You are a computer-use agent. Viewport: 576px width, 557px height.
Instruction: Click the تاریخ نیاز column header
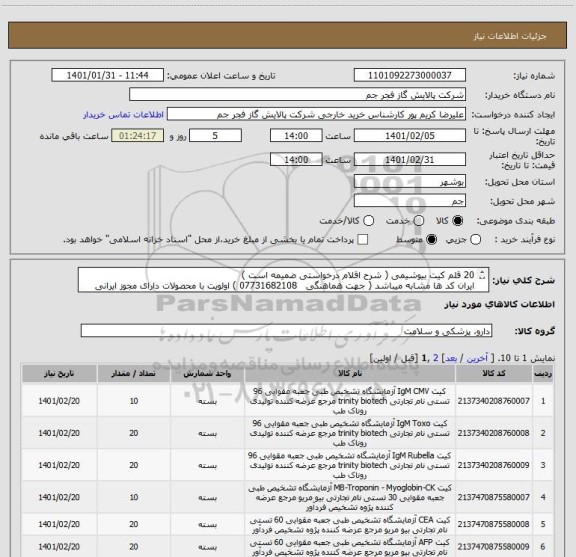[59, 374]
